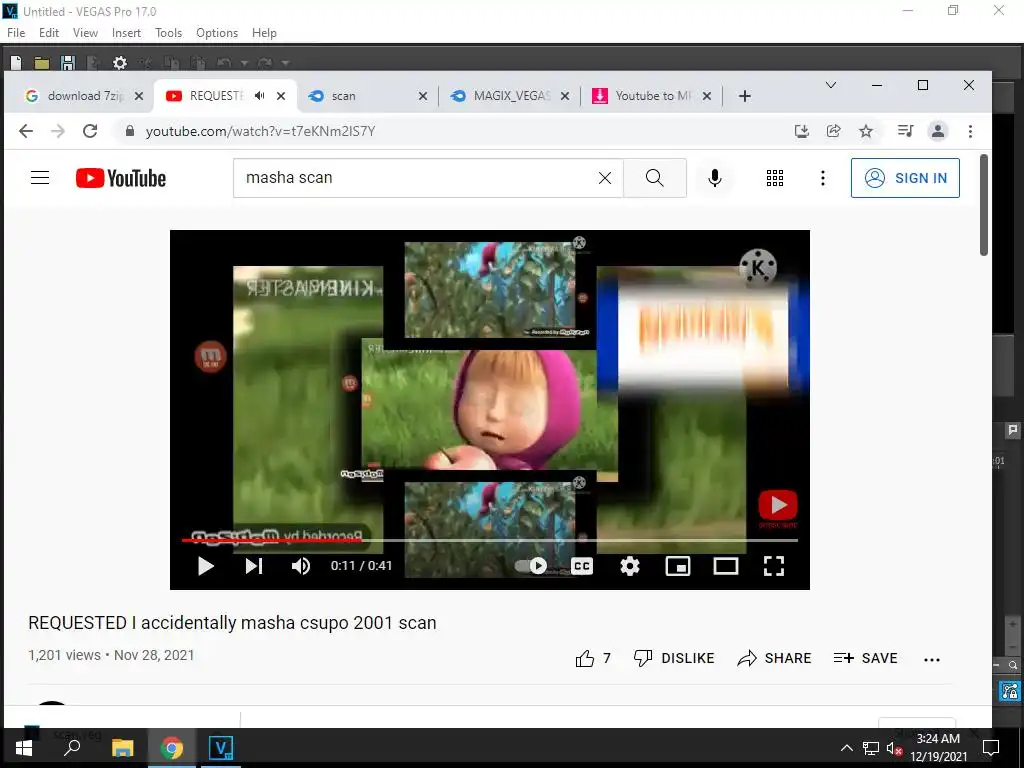Bookmark this page with the star icon
This screenshot has height=768, width=1024.
click(x=865, y=131)
